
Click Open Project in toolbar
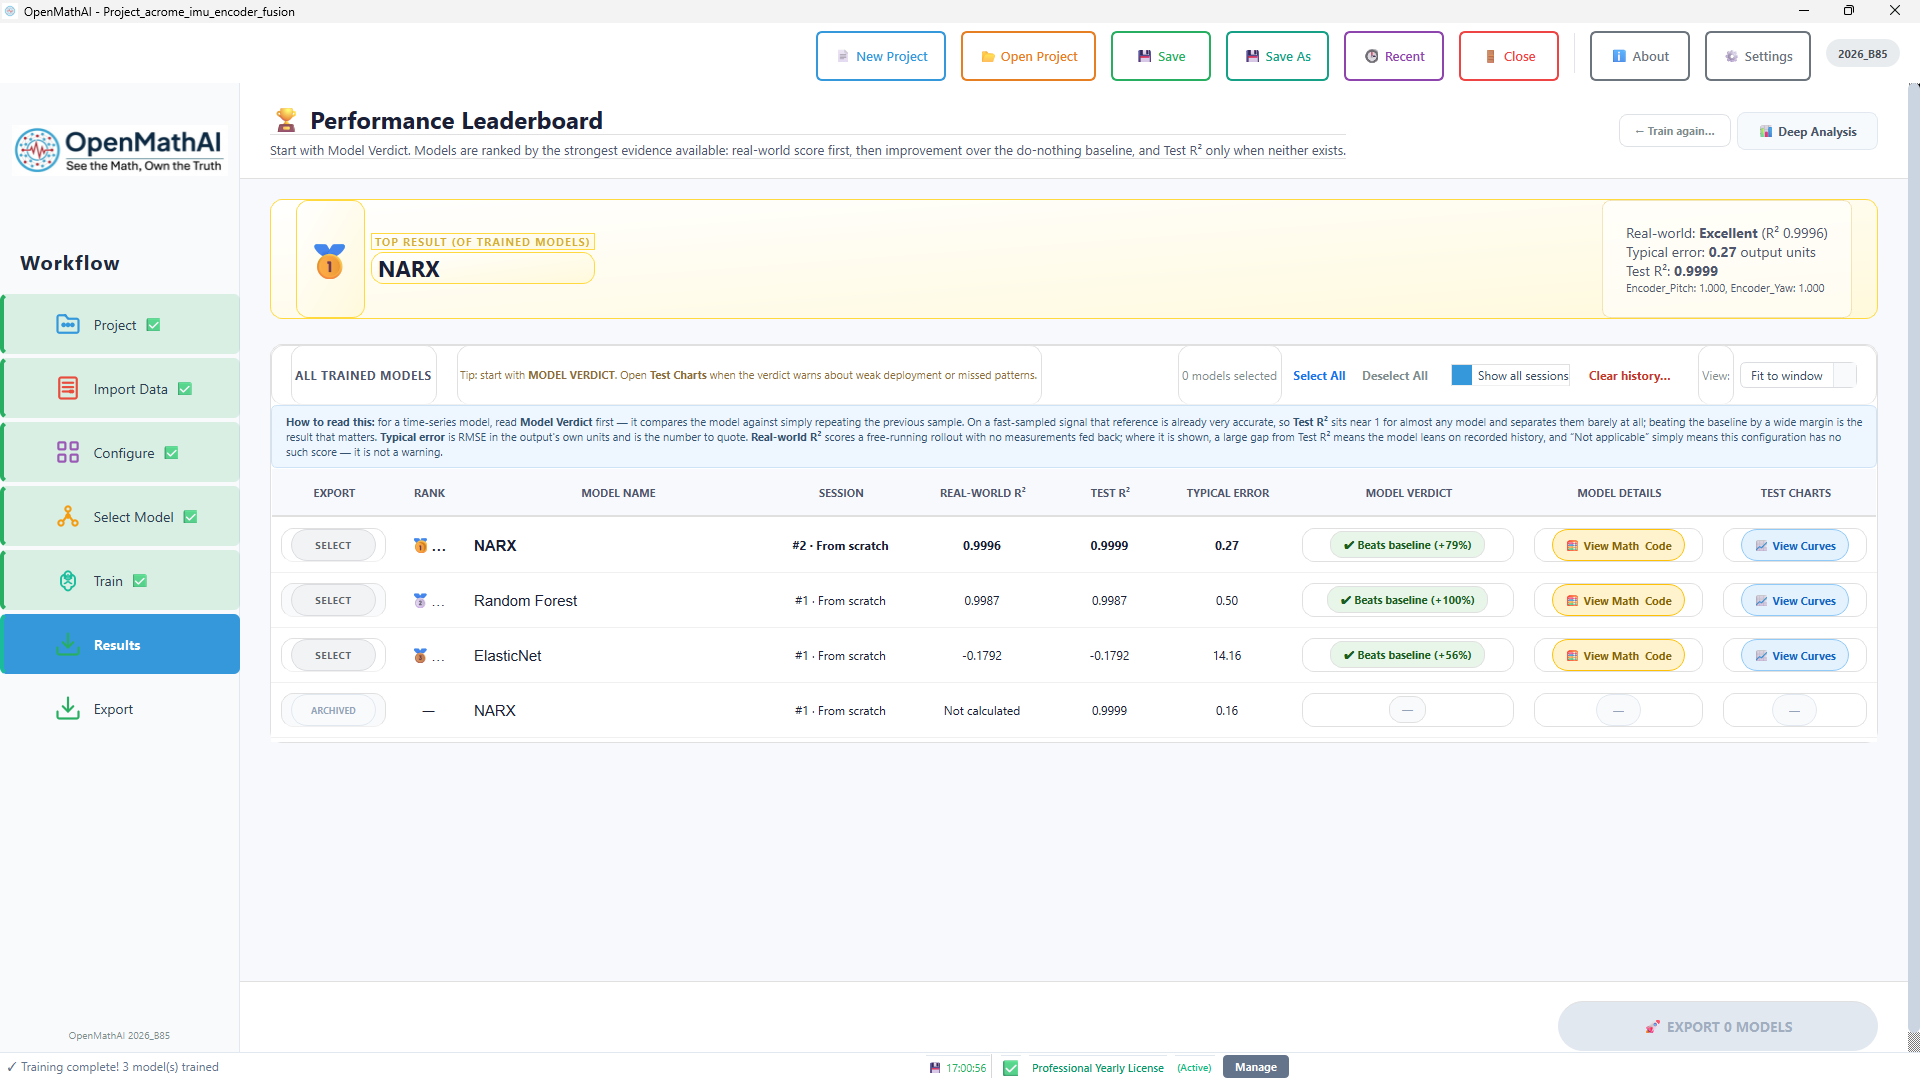tap(1028, 56)
